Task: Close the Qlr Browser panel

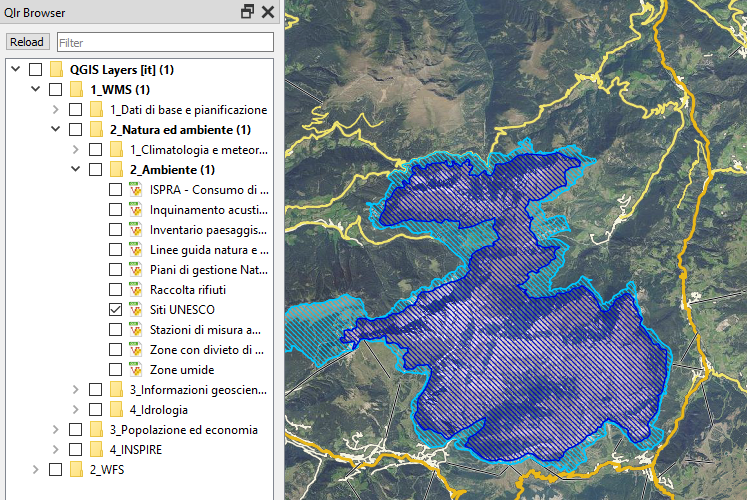Action: [x=267, y=12]
